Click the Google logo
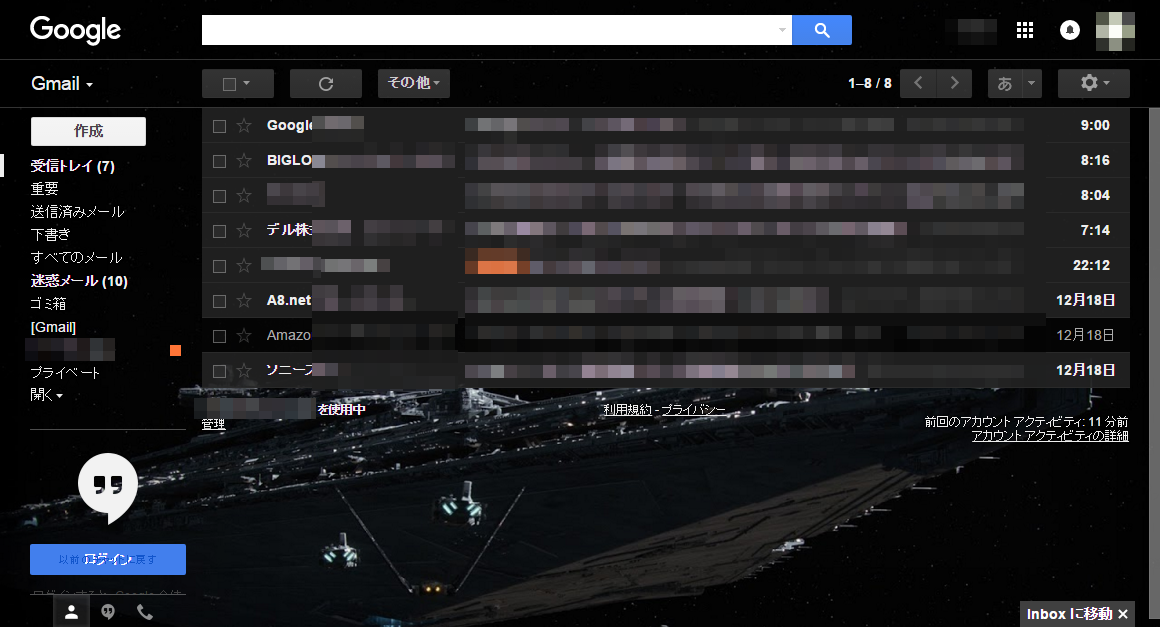 [x=75, y=30]
